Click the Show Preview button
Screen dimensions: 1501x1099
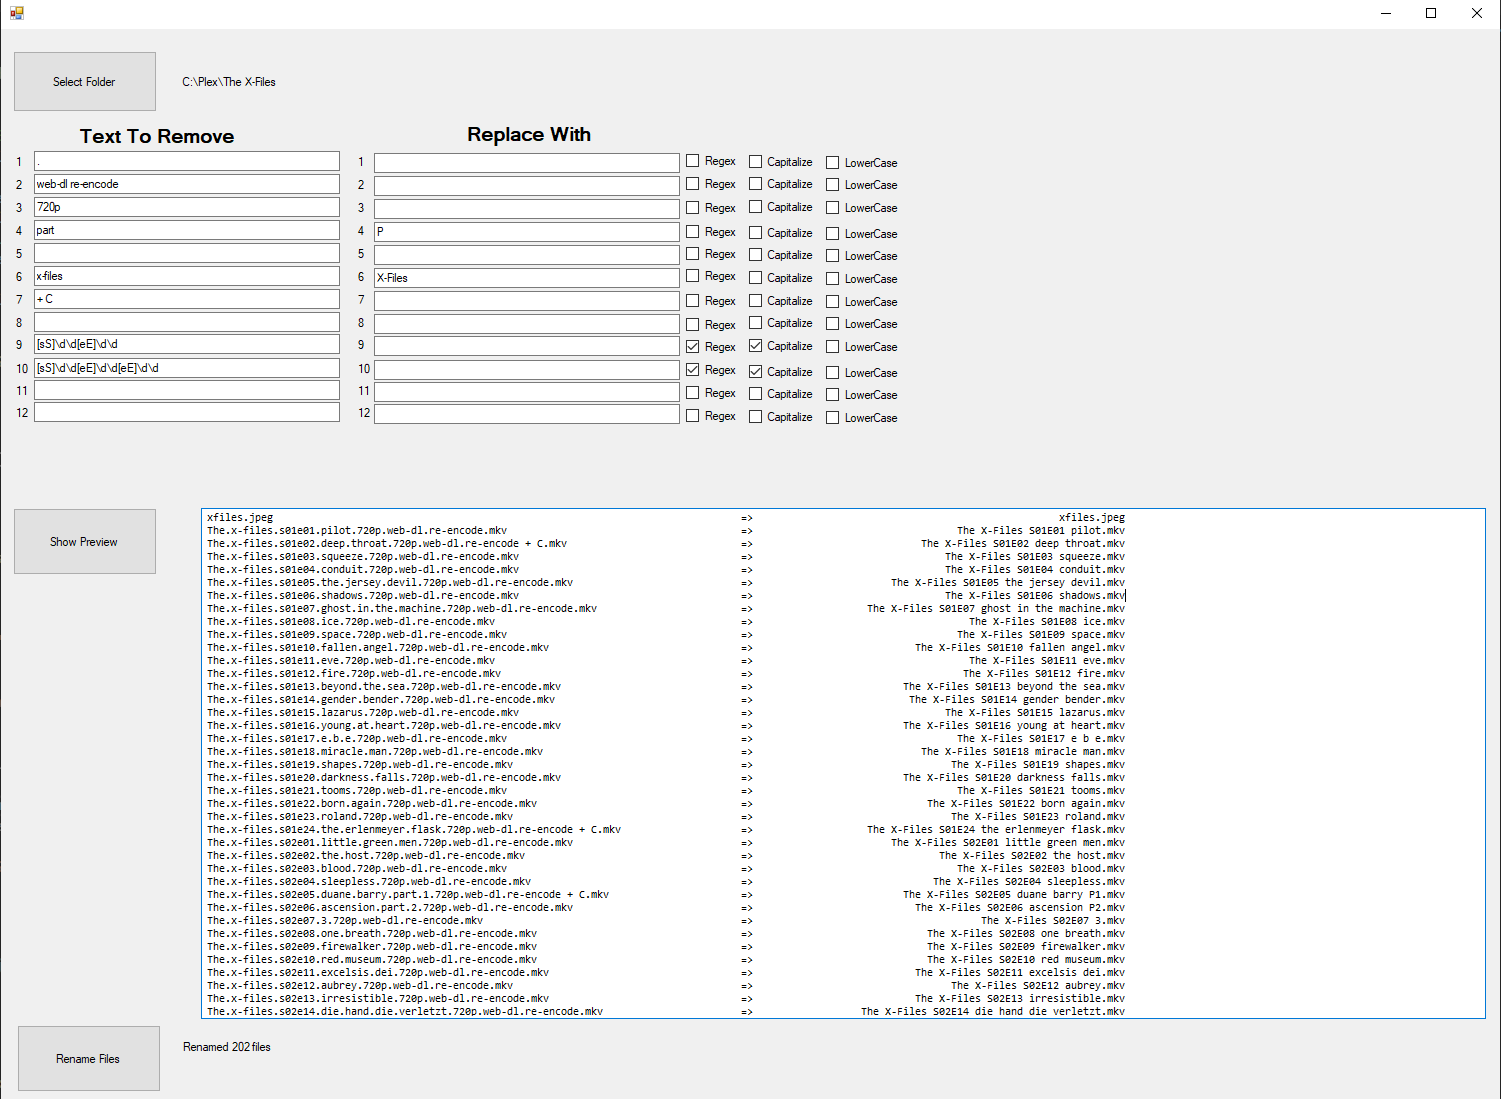pos(85,541)
